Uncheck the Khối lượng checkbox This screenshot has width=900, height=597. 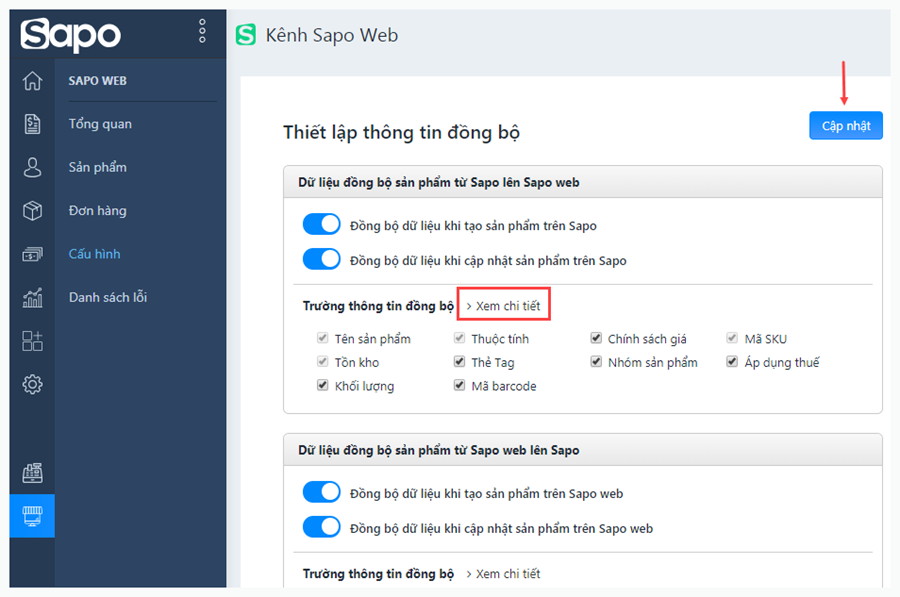pos(323,385)
